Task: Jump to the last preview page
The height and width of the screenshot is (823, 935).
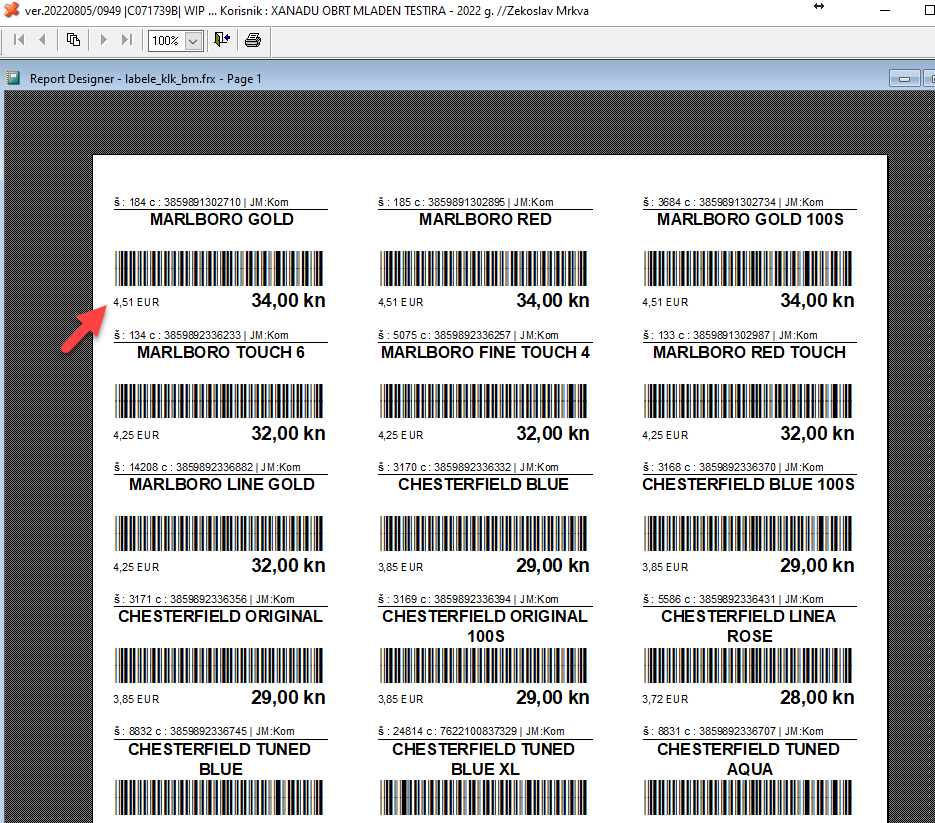Action: [126, 40]
